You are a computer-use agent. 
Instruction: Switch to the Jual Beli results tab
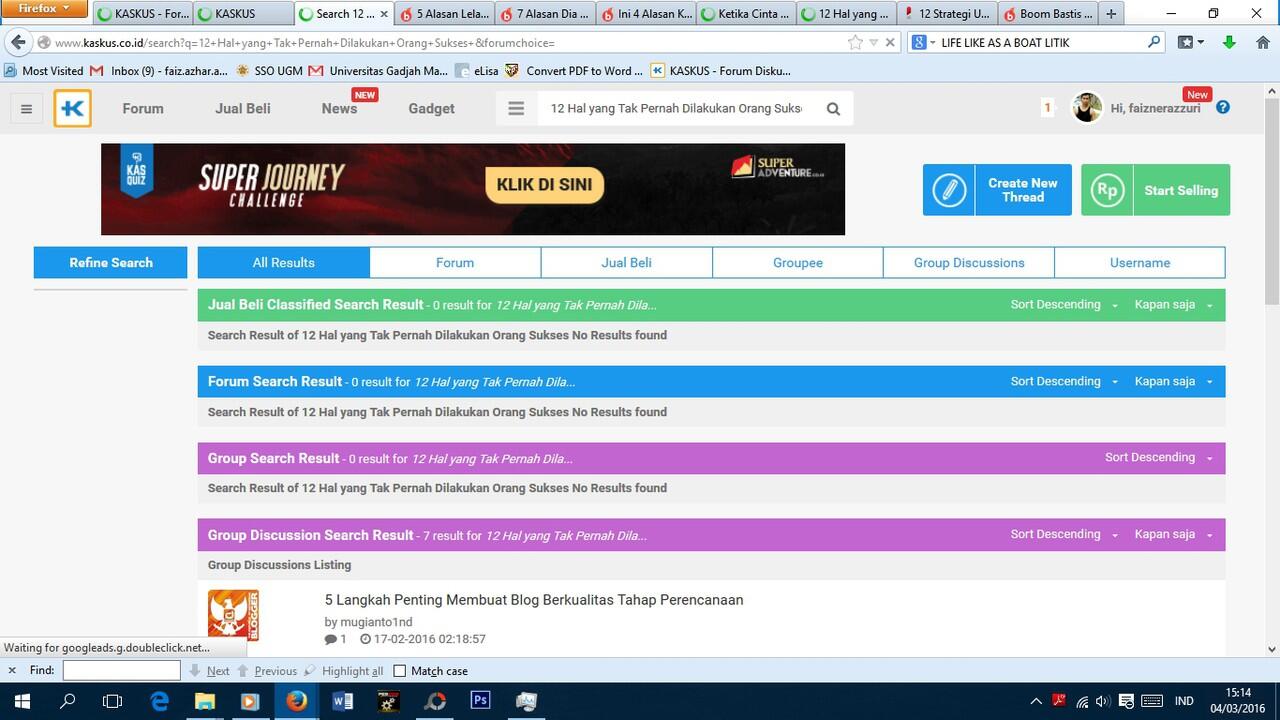click(627, 263)
